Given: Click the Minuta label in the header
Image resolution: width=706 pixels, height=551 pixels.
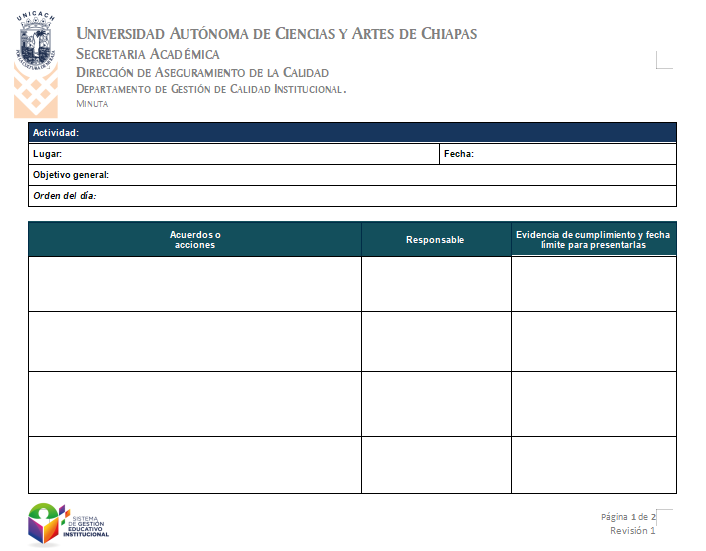Looking at the screenshot, I should click(x=92, y=104).
